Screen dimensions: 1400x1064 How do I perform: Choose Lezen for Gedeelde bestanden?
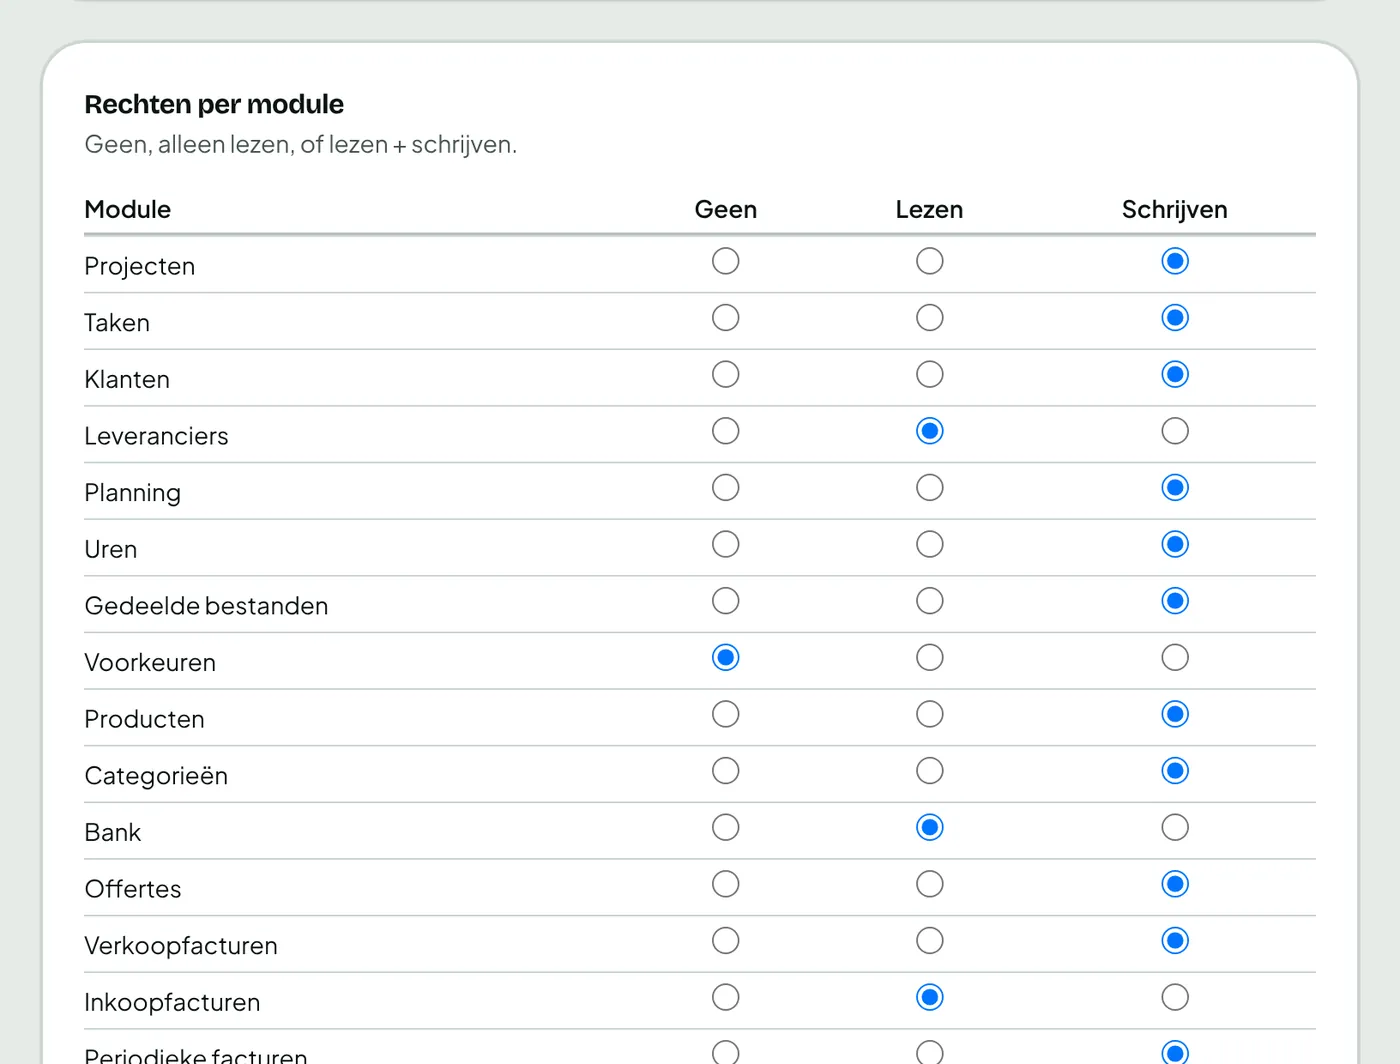click(930, 601)
